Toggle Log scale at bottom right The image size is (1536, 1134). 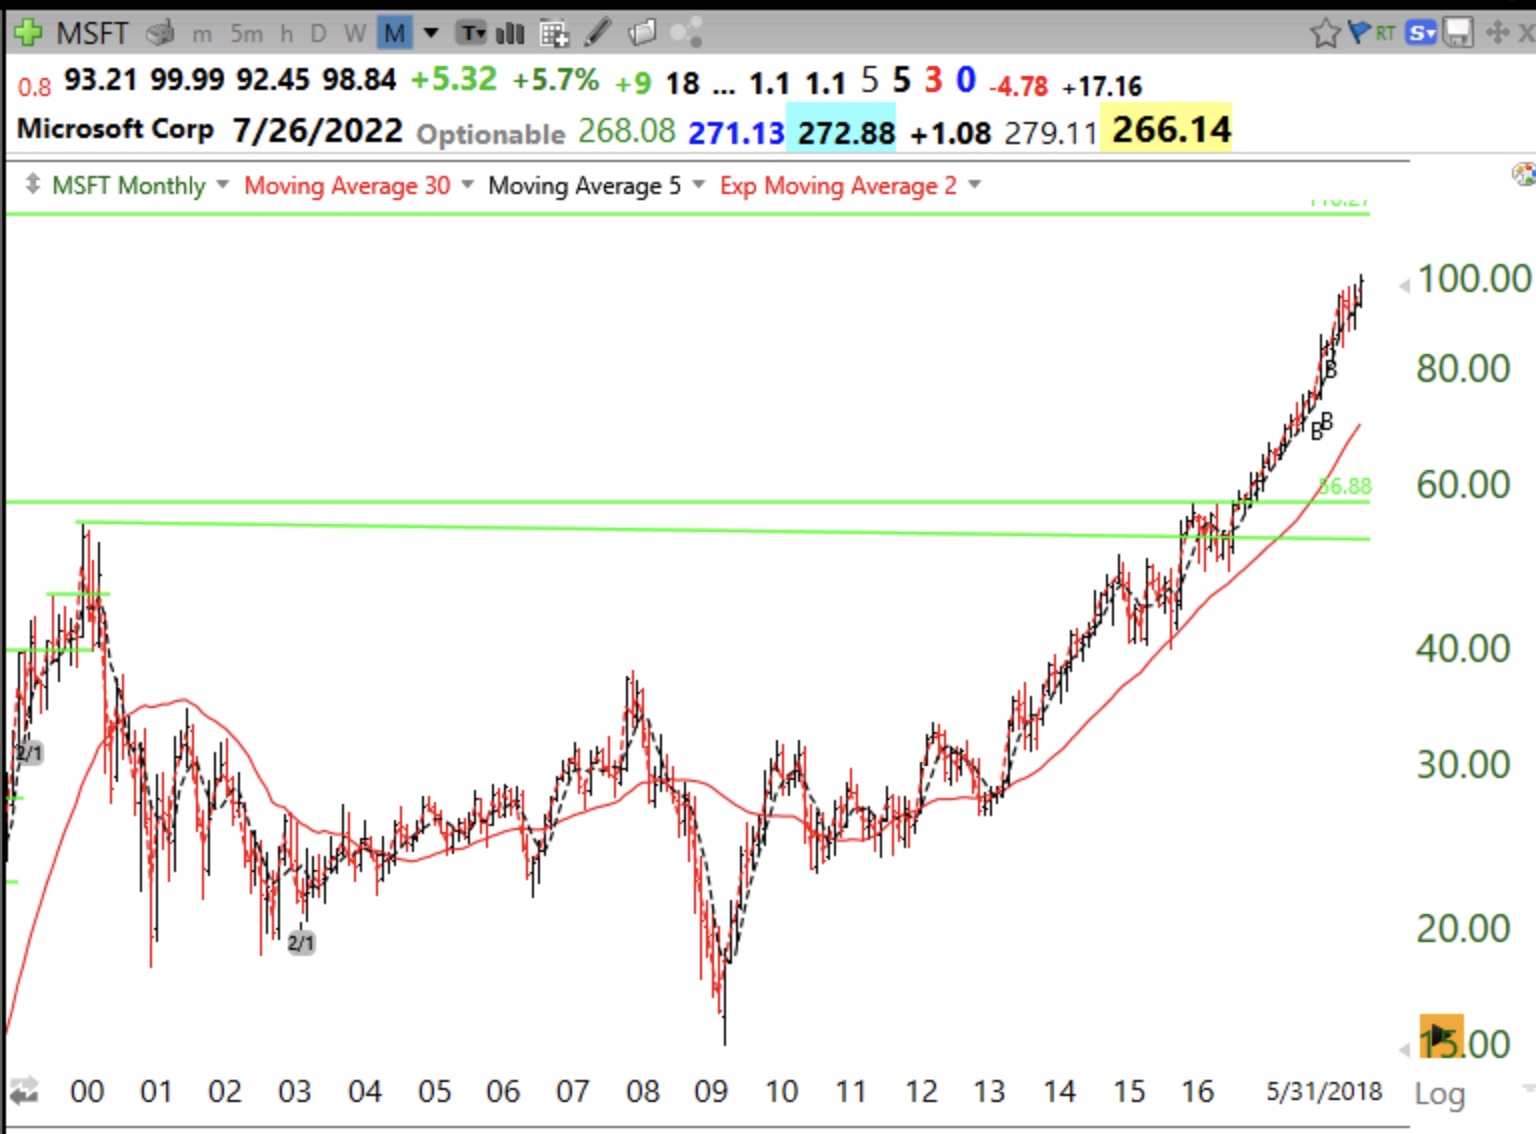click(1439, 1095)
